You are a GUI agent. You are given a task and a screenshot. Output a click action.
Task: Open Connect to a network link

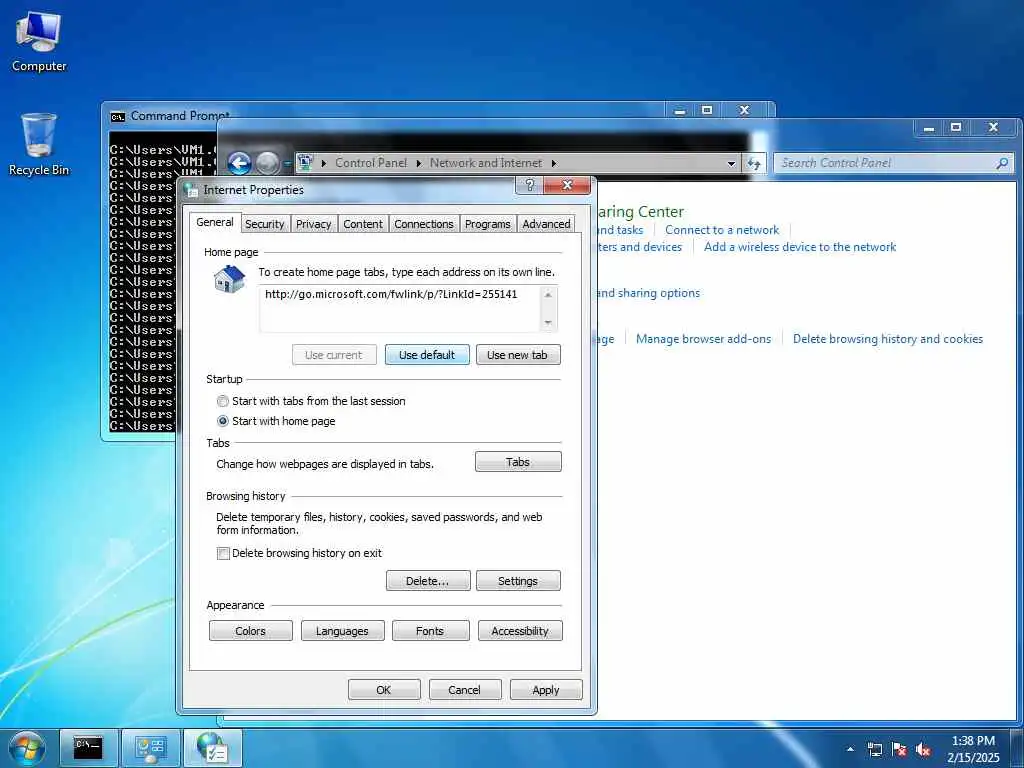tap(722, 230)
